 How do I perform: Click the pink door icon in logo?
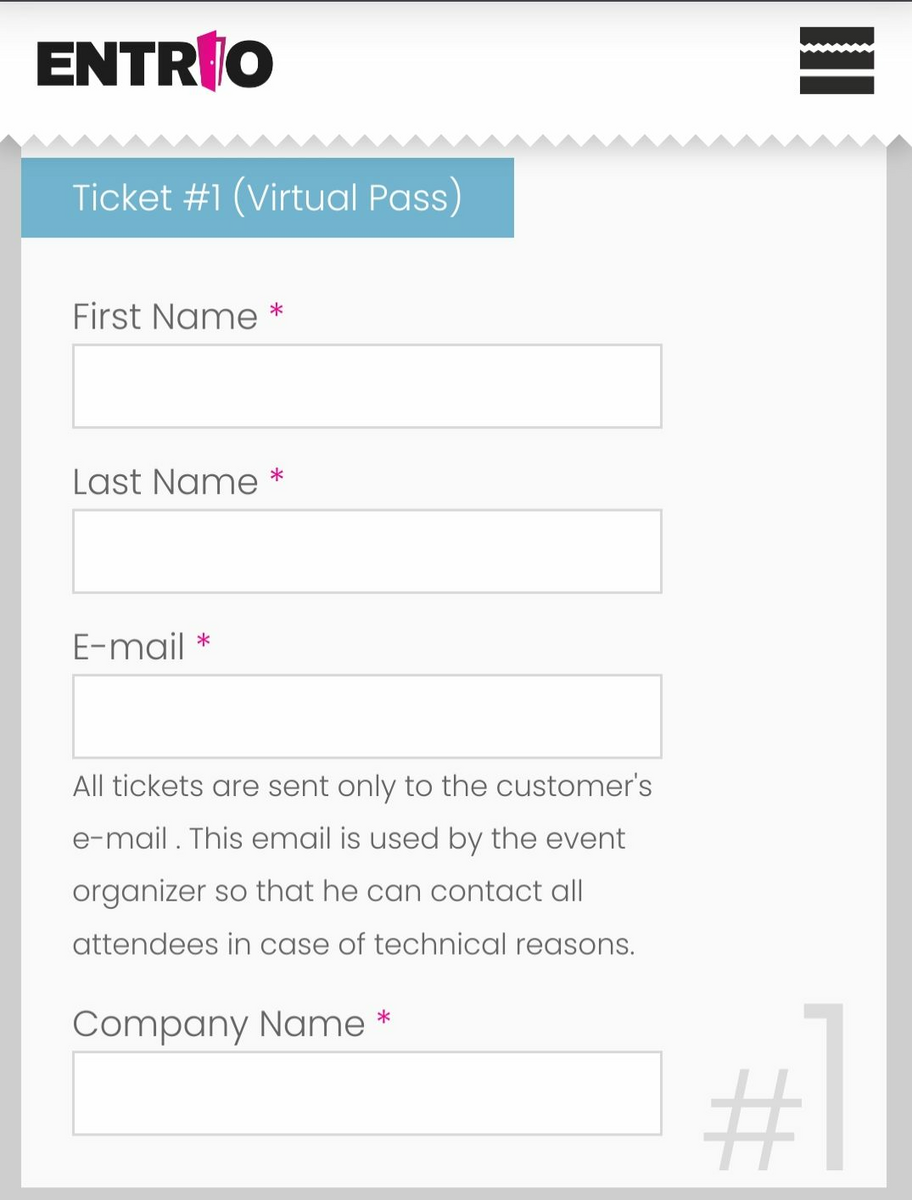point(208,62)
